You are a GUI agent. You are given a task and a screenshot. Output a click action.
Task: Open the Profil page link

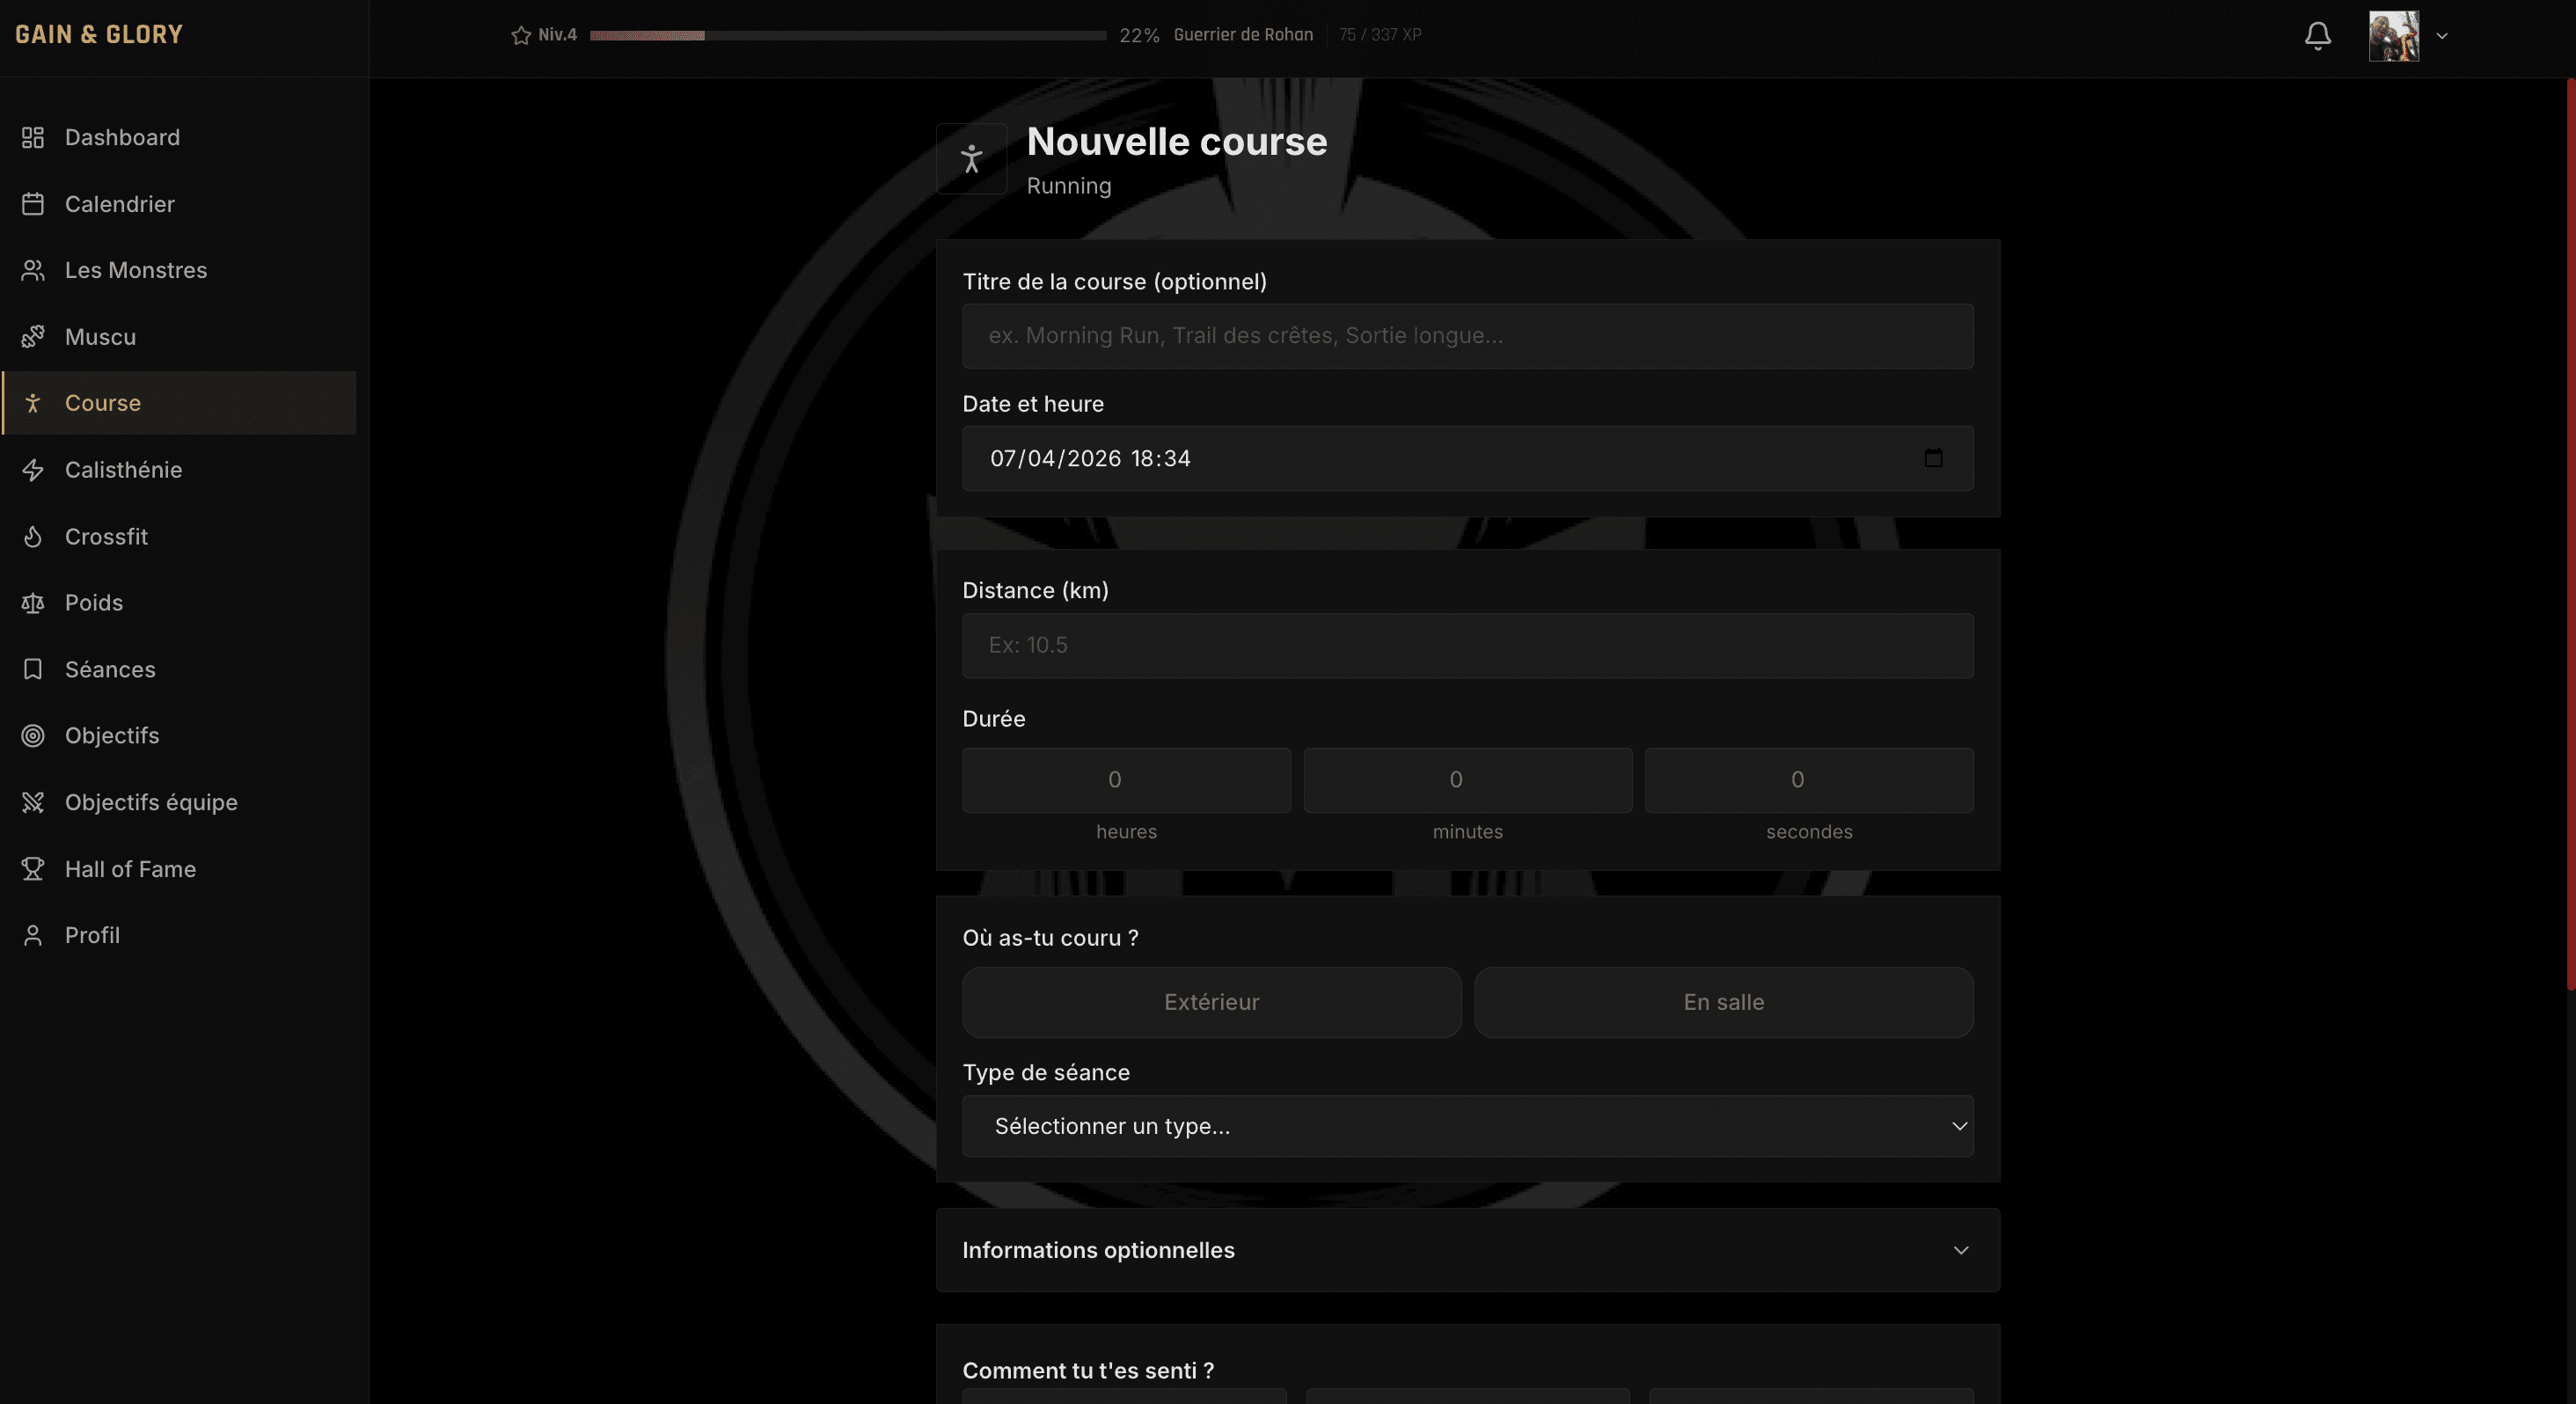coord(92,935)
